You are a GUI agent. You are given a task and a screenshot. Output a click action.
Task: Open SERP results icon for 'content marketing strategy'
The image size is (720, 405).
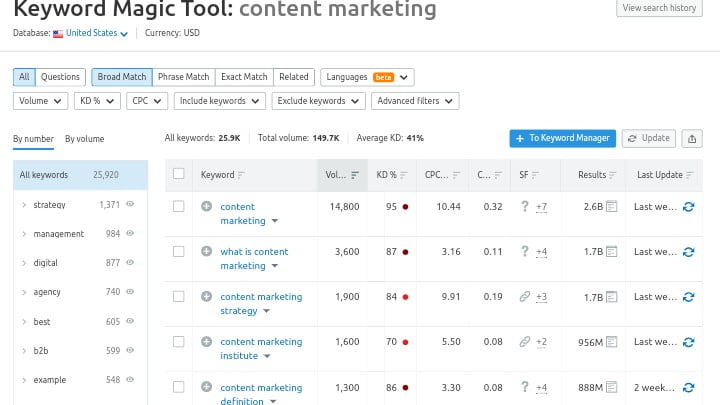point(612,297)
